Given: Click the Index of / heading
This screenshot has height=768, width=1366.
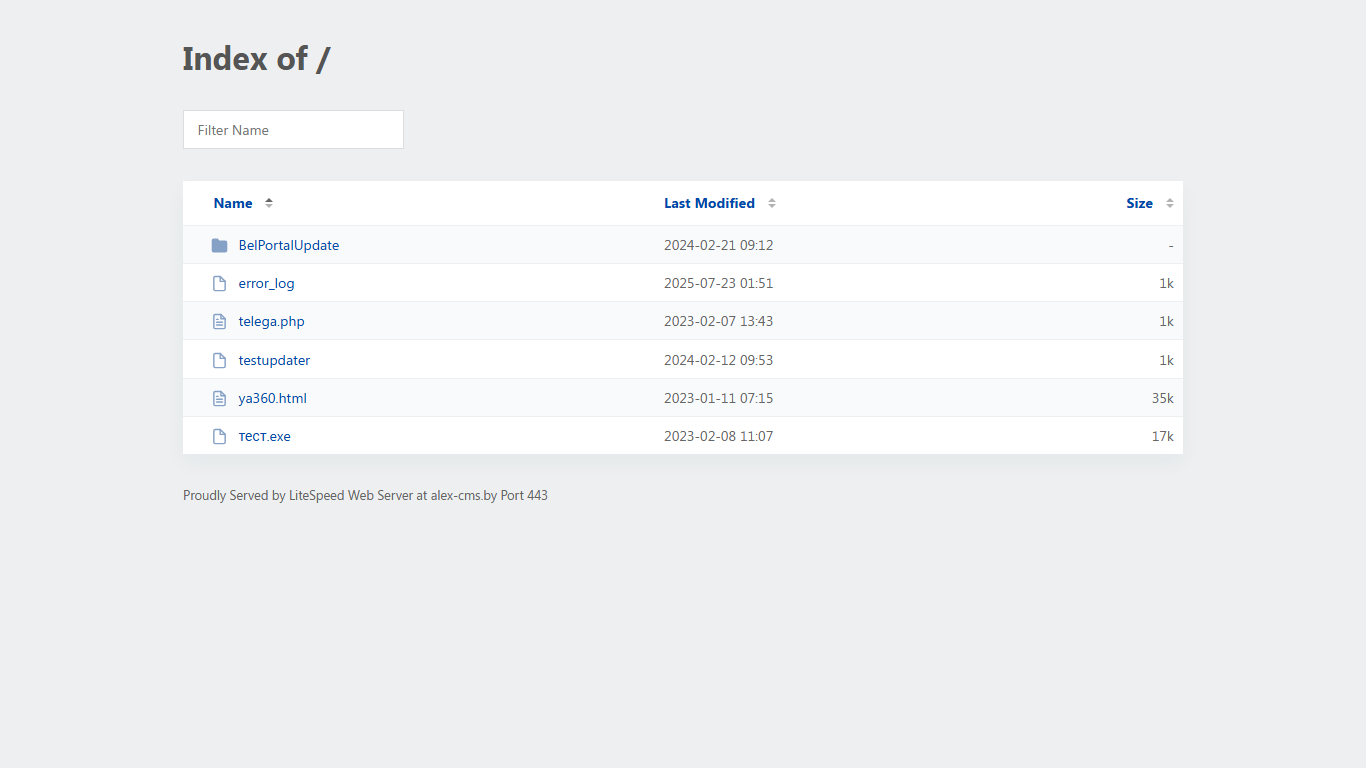Looking at the screenshot, I should [256, 59].
